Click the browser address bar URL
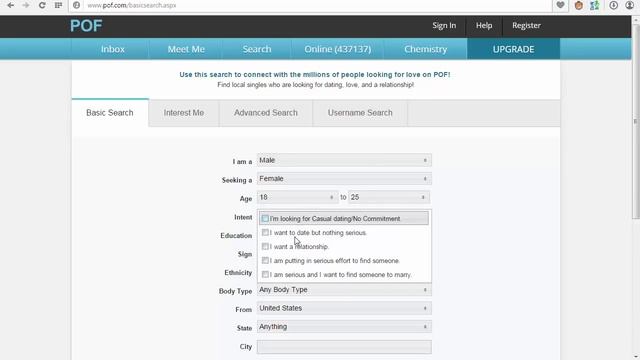Viewport: 640px width, 360px height. (x=131, y=5)
